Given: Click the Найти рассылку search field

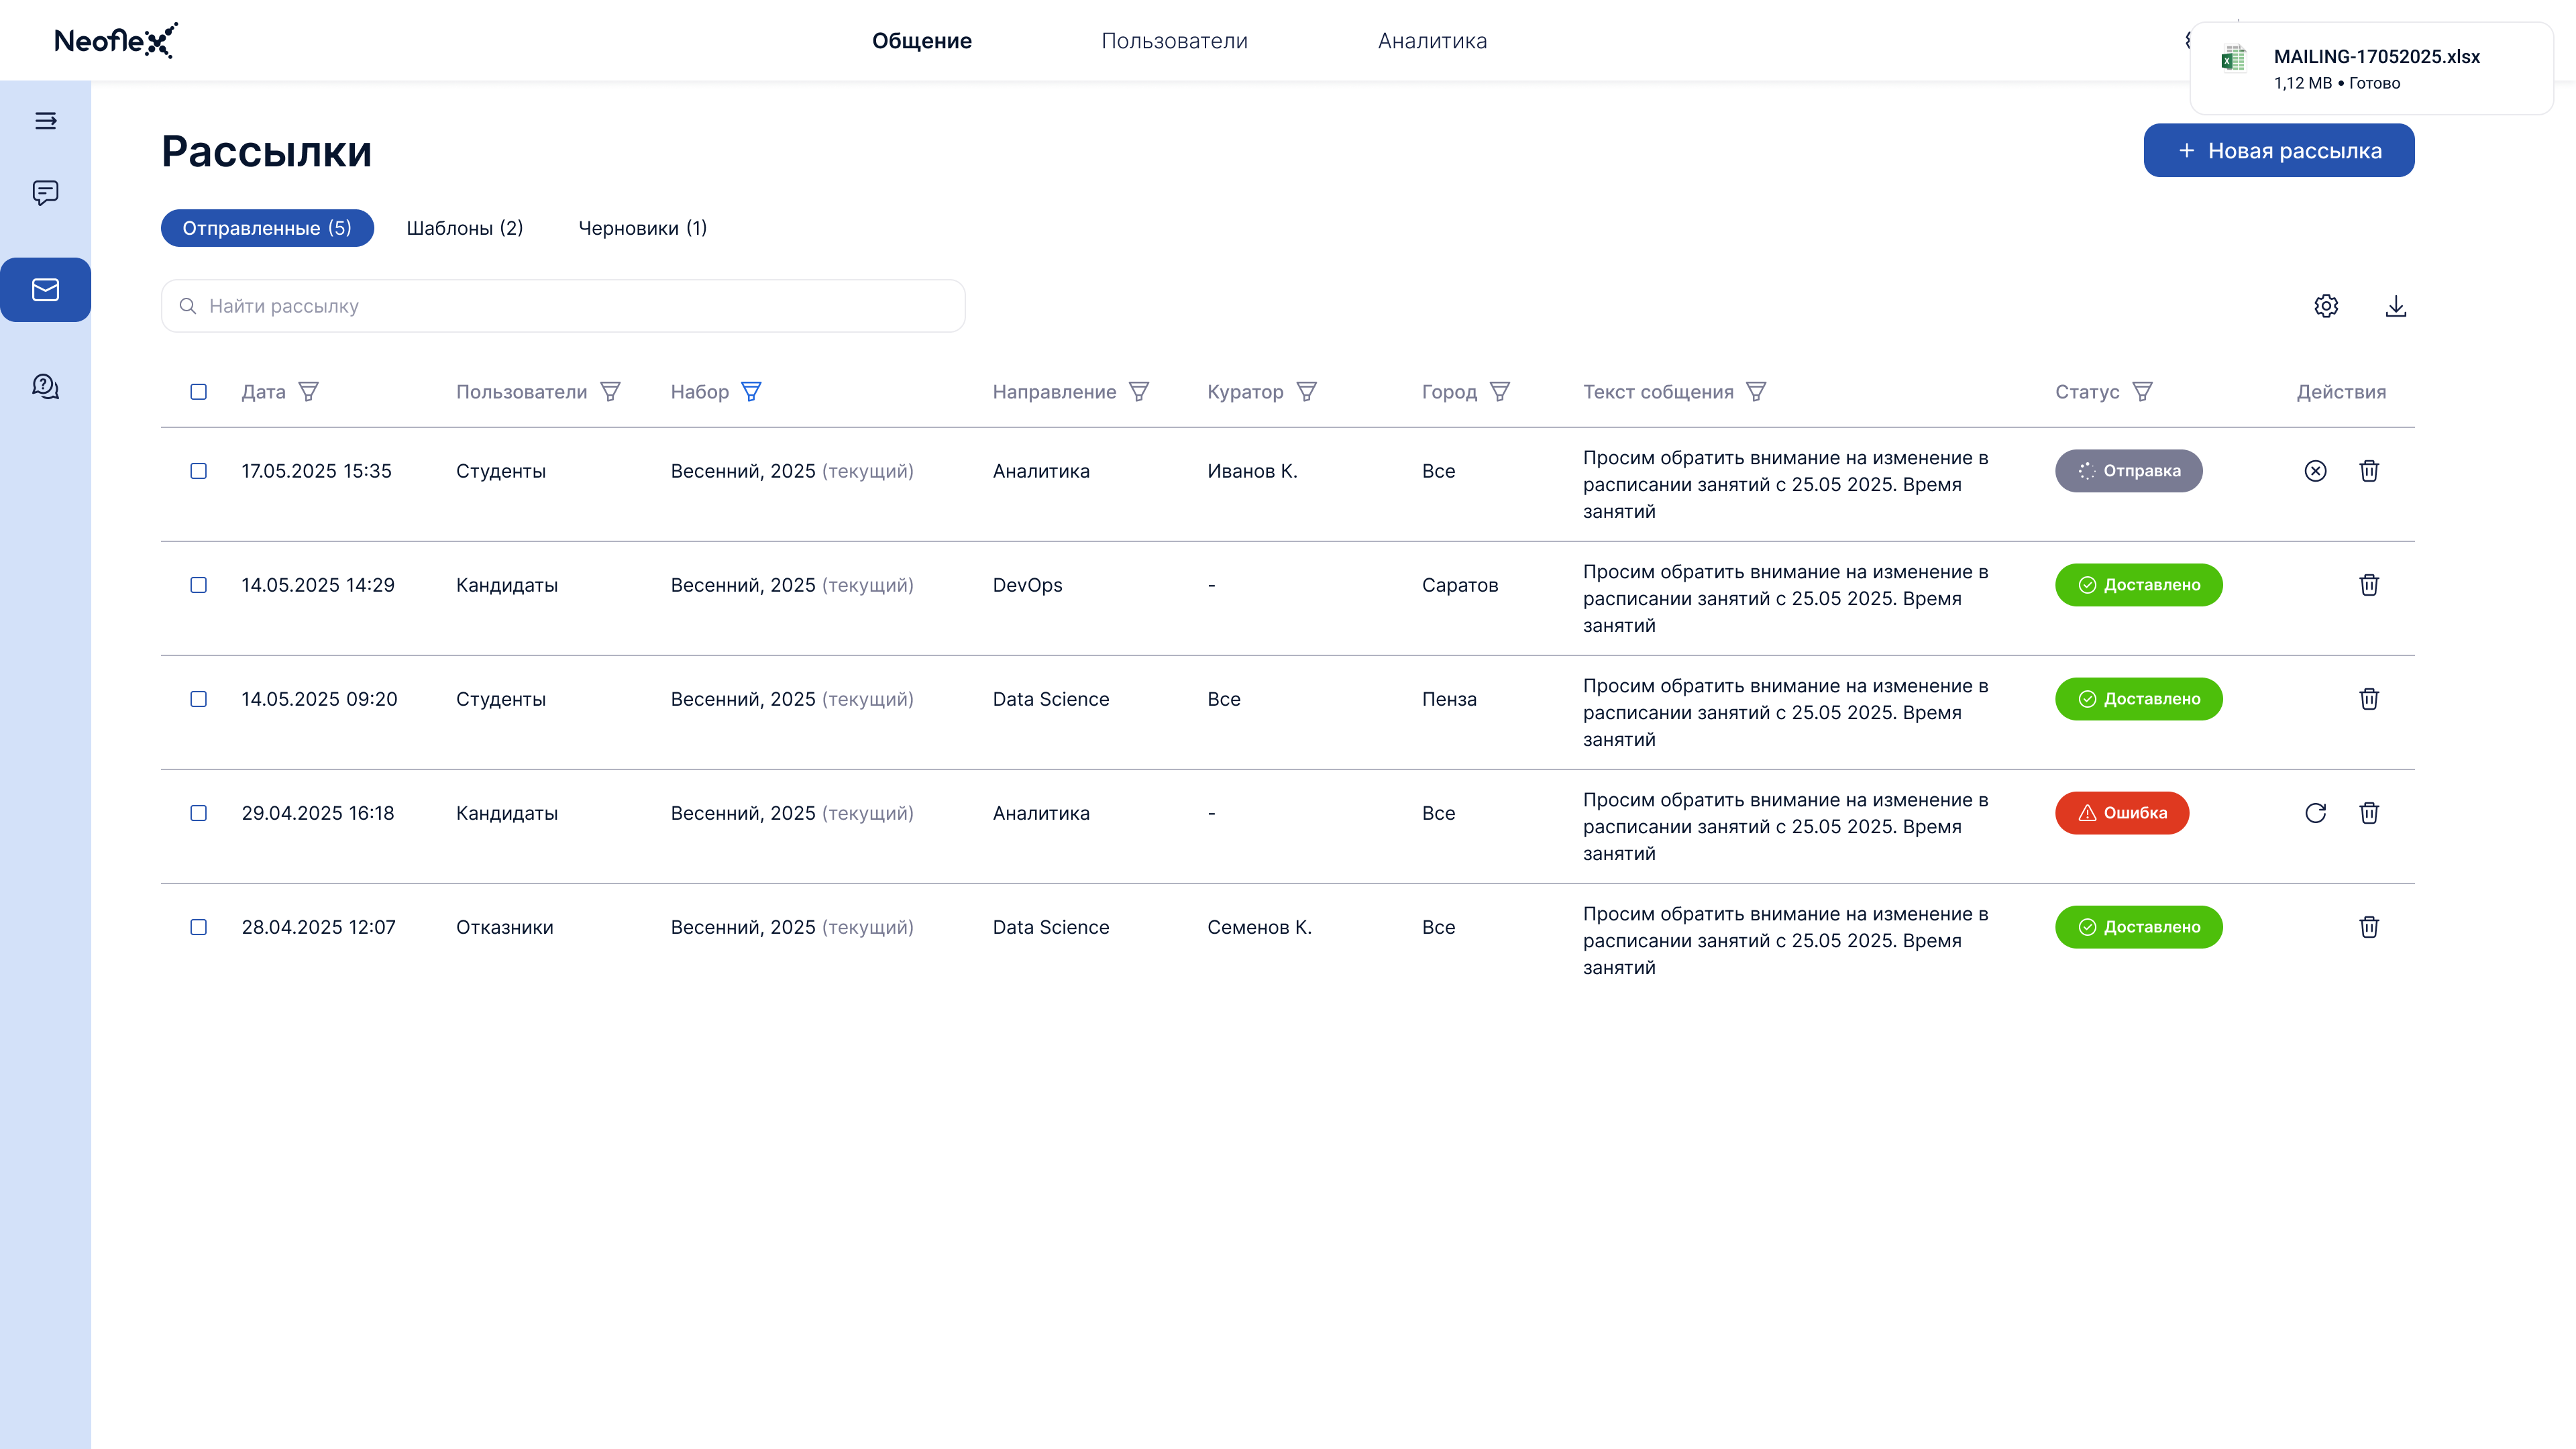Looking at the screenshot, I should [562, 305].
